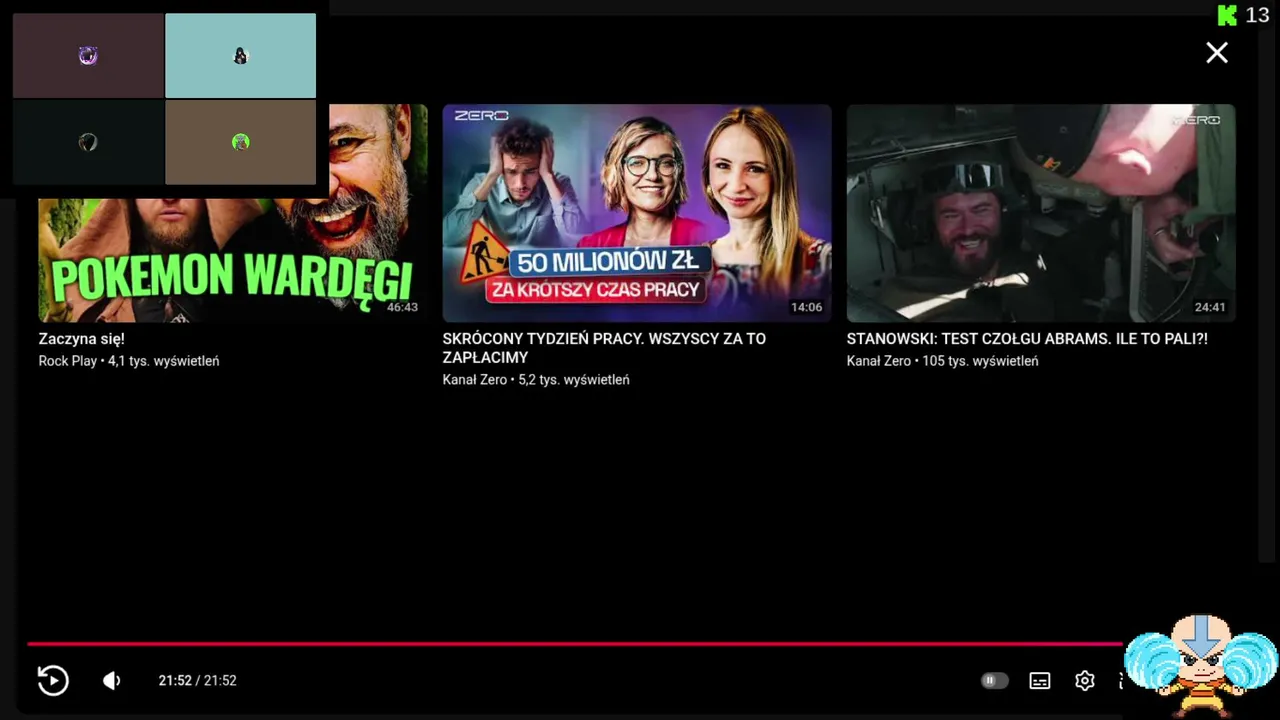Click the dark tile with headphones avatar
Viewport: 1280px width, 720px height.
(x=88, y=142)
